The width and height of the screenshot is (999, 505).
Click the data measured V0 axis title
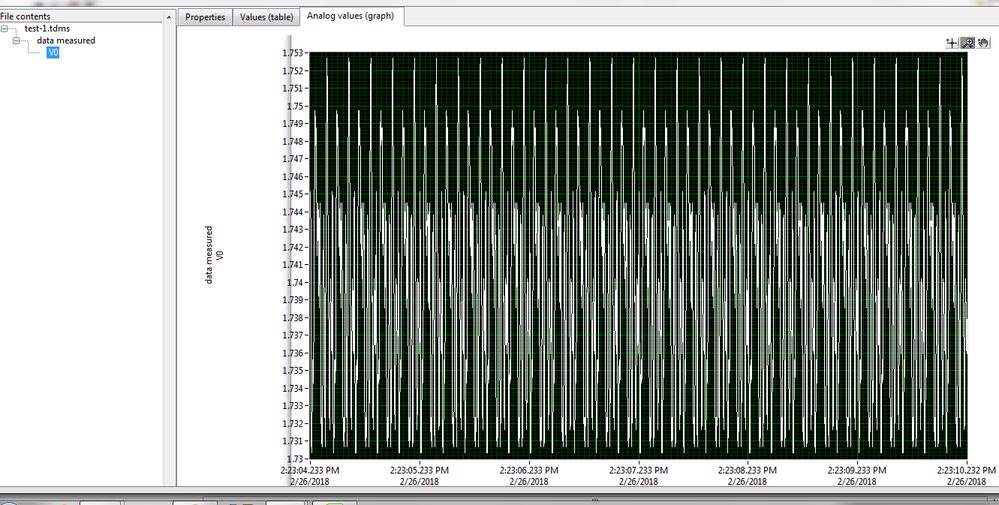click(214, 255)
